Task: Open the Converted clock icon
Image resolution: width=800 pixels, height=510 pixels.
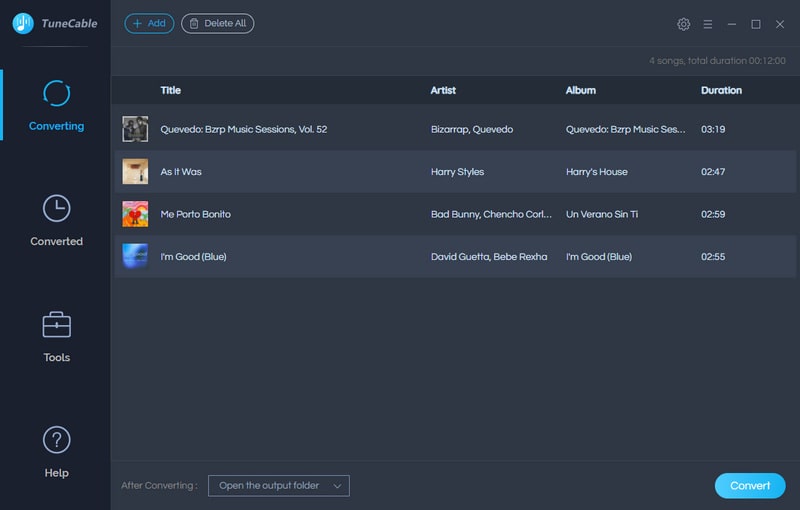Action: coord(57,208)
